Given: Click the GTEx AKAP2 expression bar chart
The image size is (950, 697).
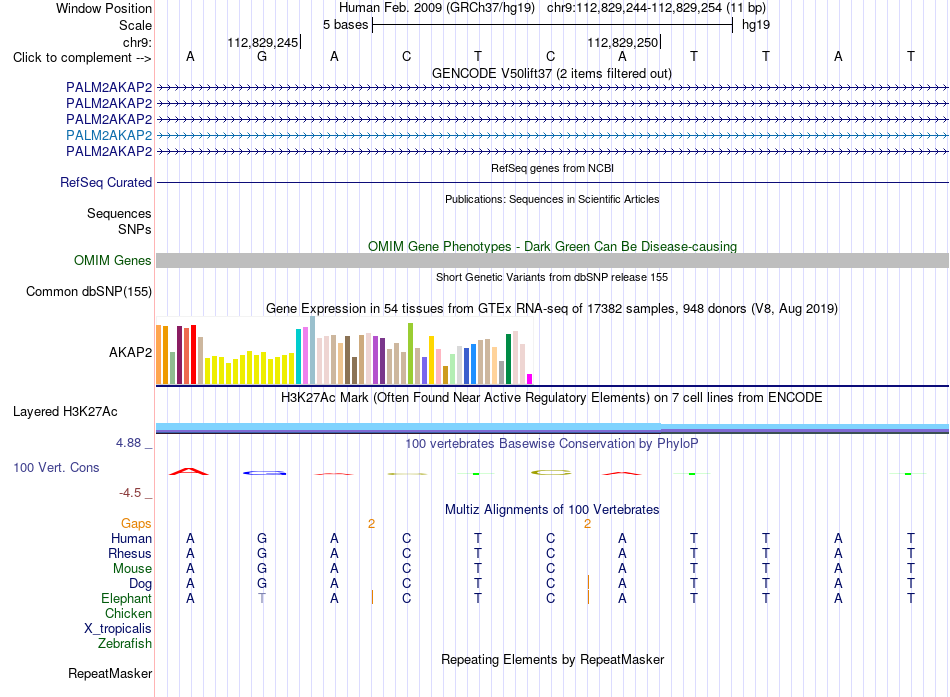Looking at the screenshot, I should tap(344, 350).
